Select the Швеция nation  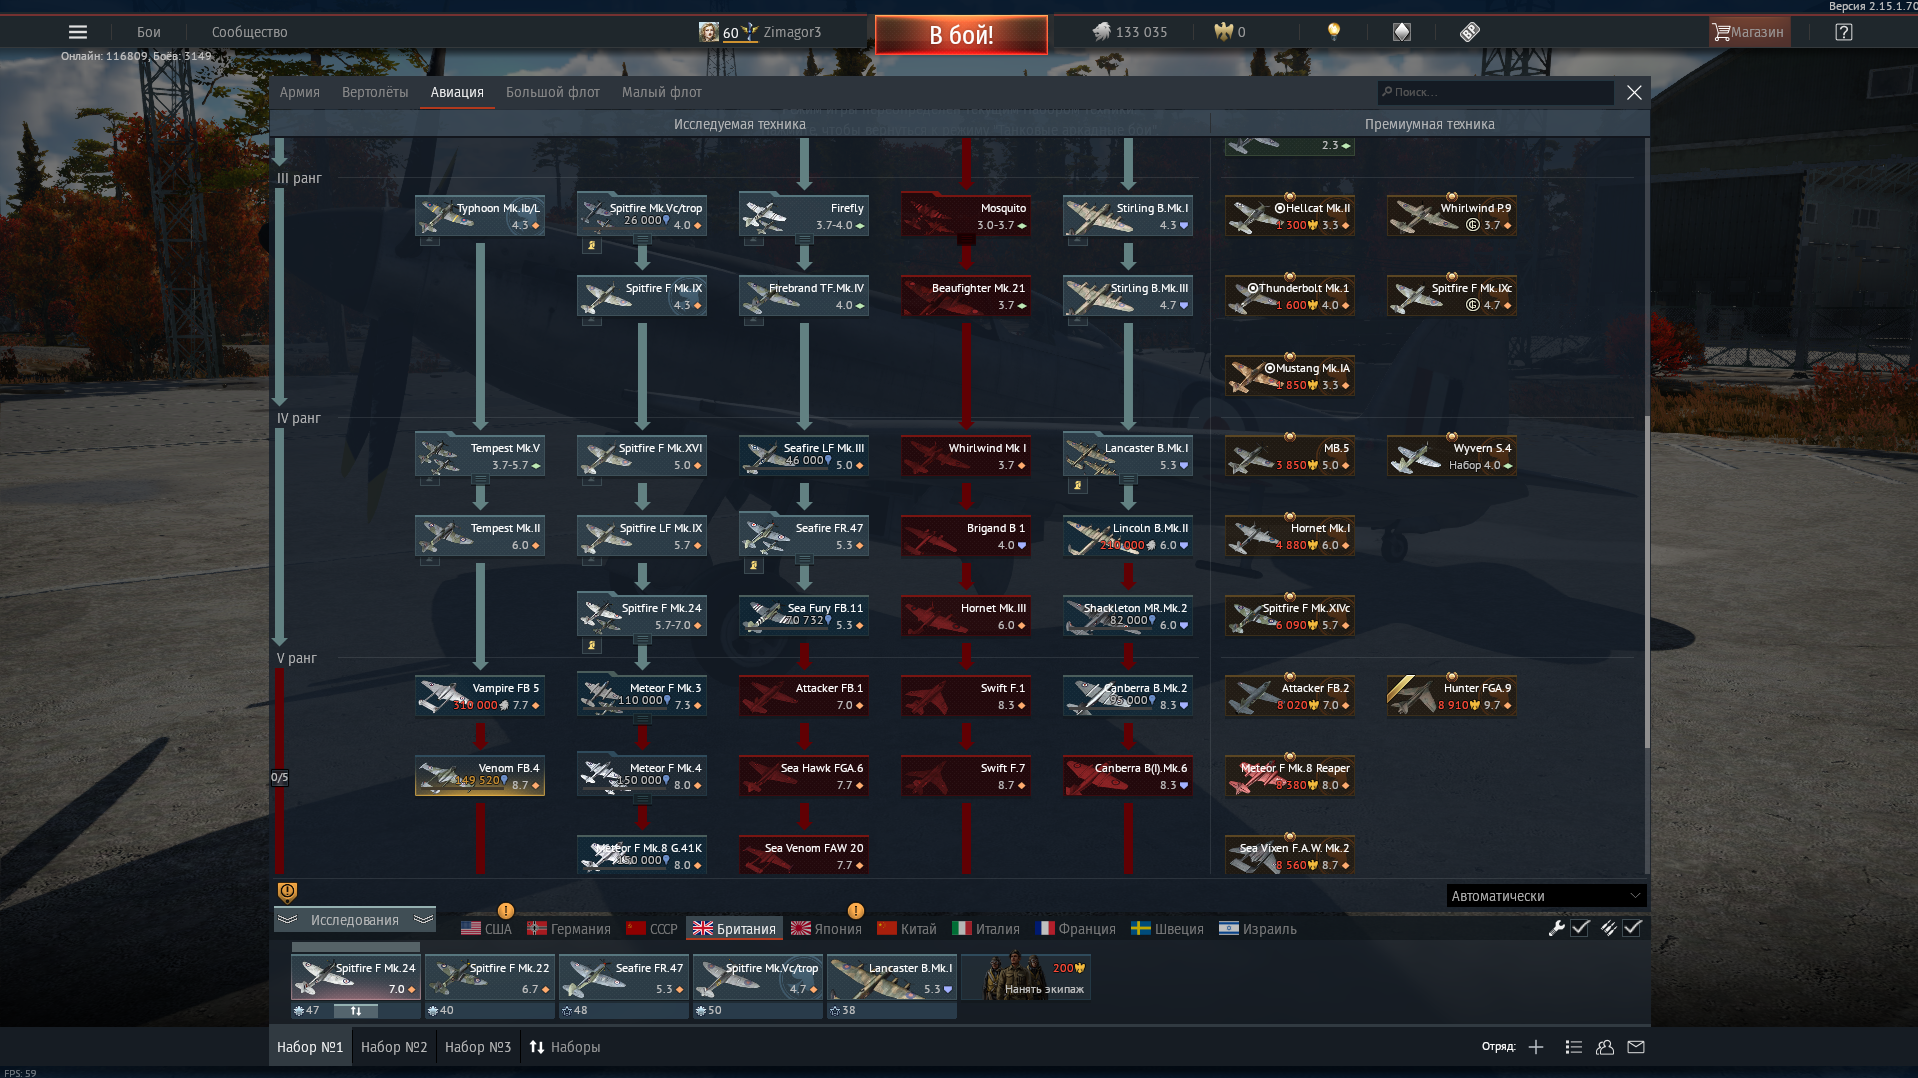pyautogui.click(x=1167, y=929)
